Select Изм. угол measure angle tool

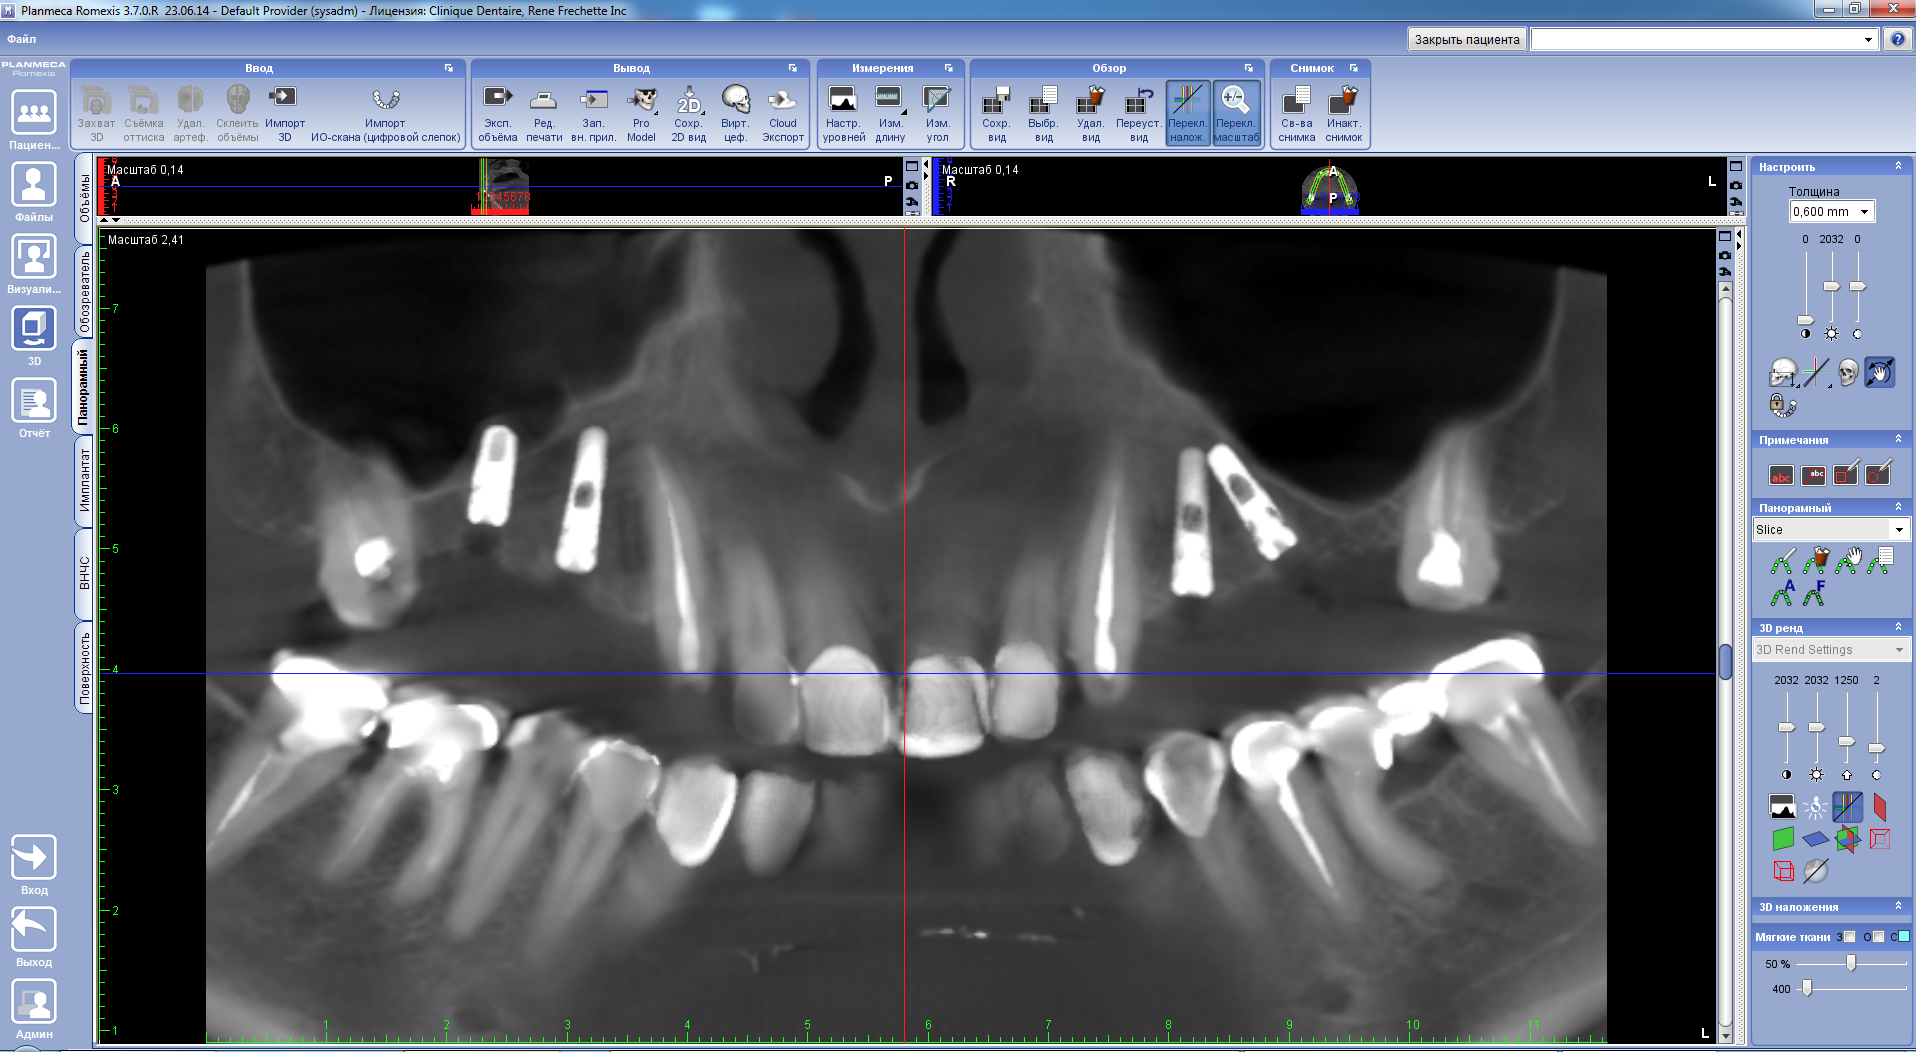coord(937,113)
